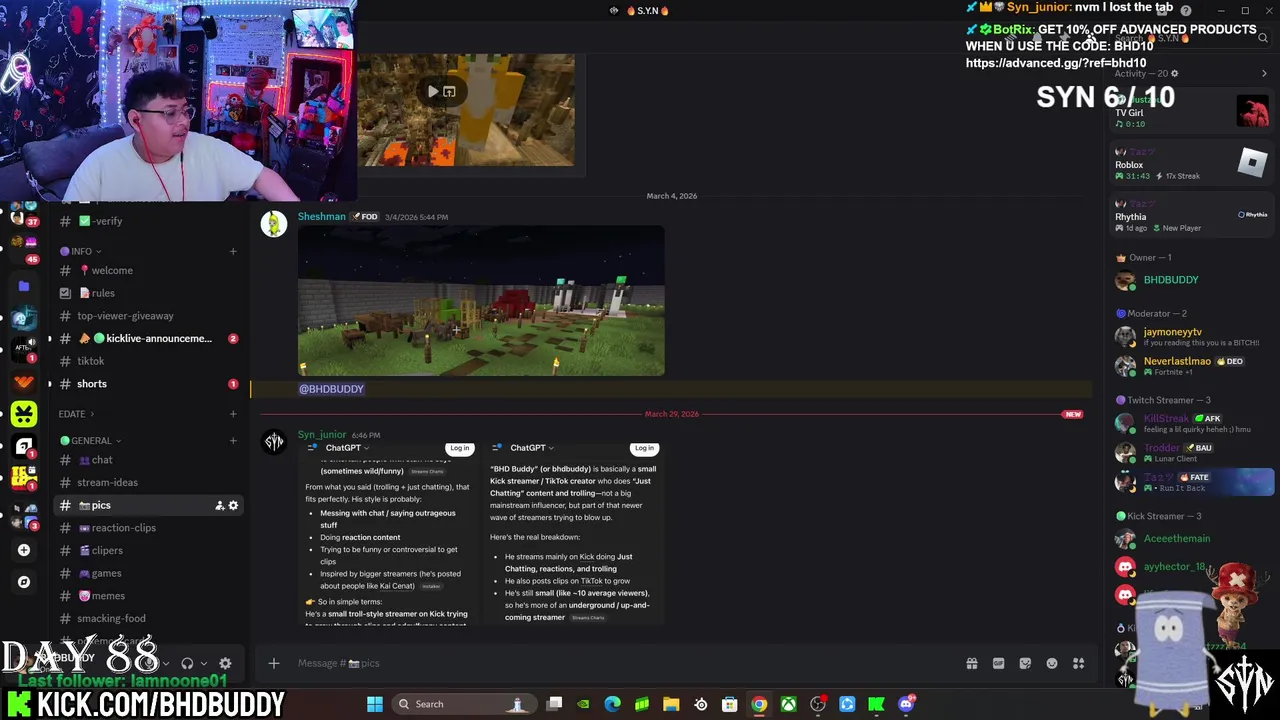Open the stream-ideas channel
1280x720 pixels.
click(x=148, y=482)
